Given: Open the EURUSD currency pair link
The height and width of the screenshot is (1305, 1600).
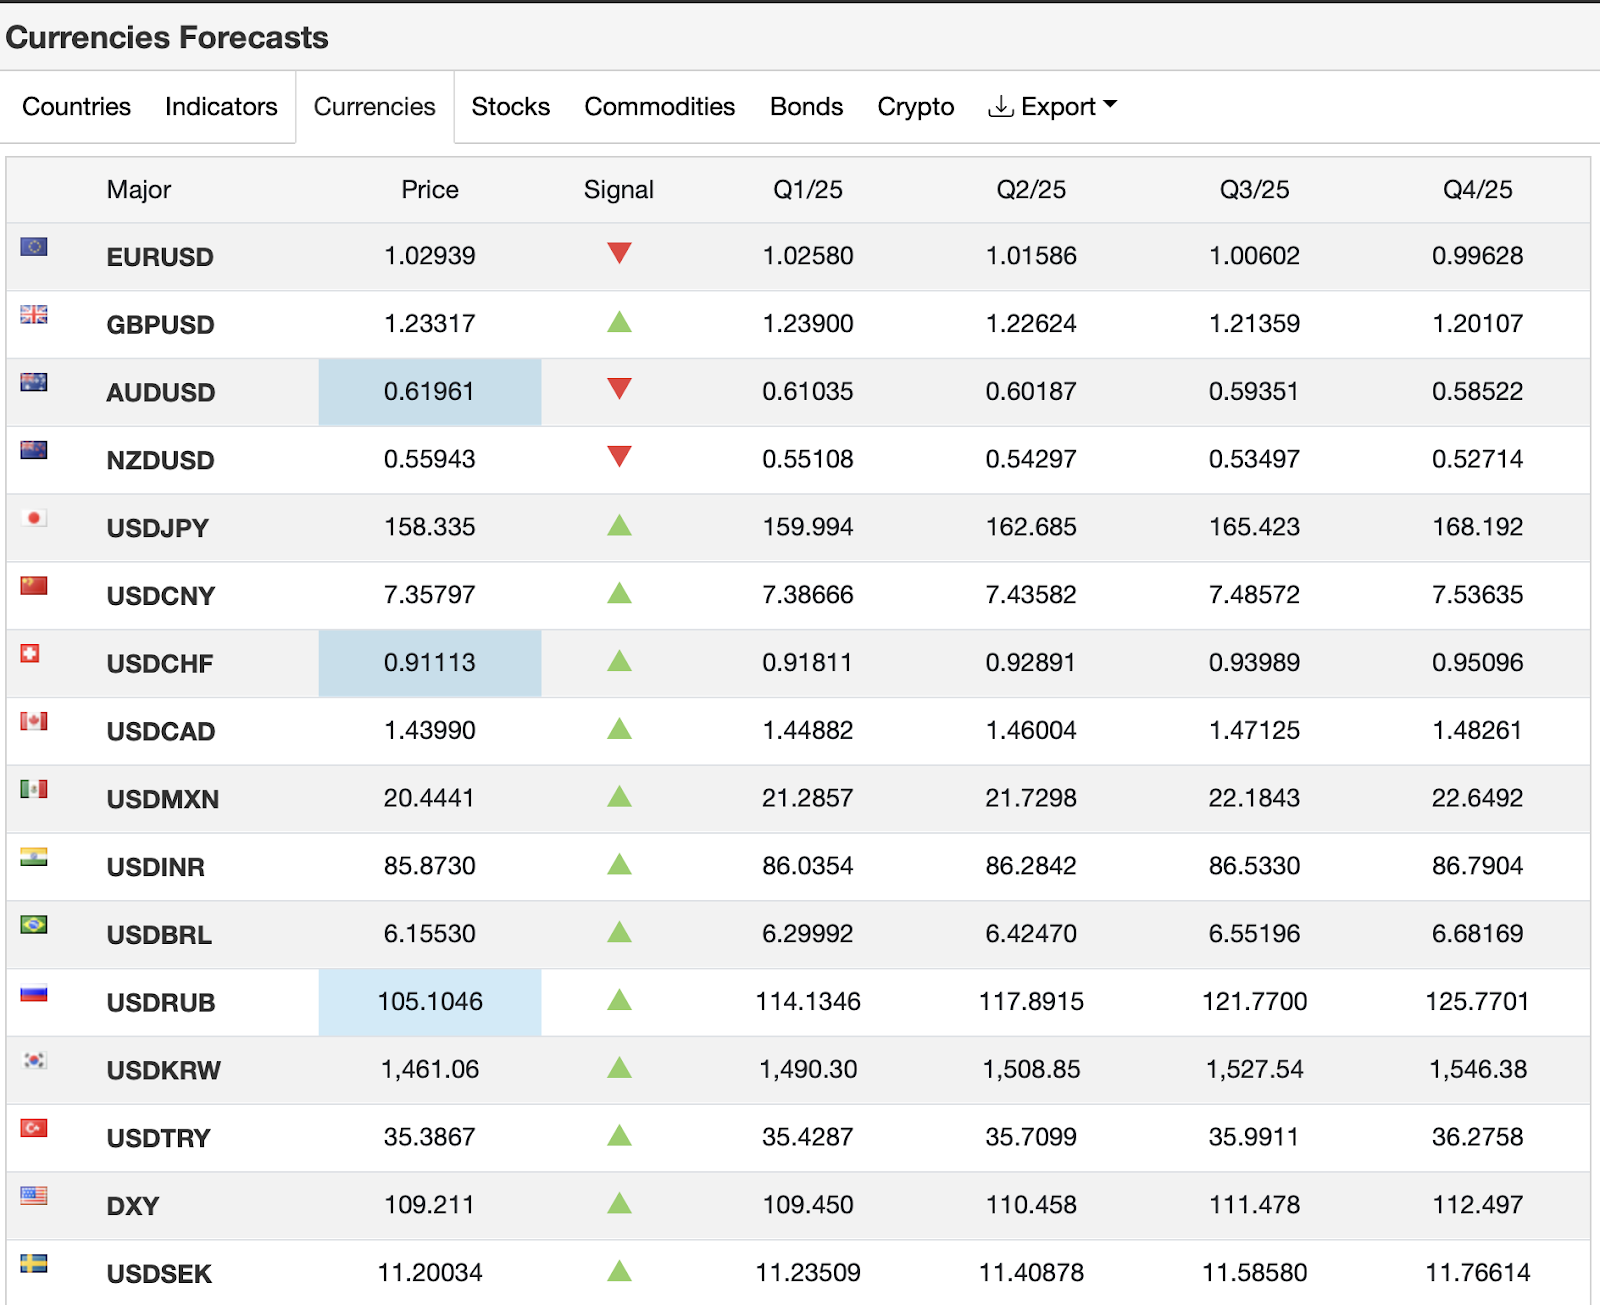Looking at the screenshot, I should [x=160, y=257].
